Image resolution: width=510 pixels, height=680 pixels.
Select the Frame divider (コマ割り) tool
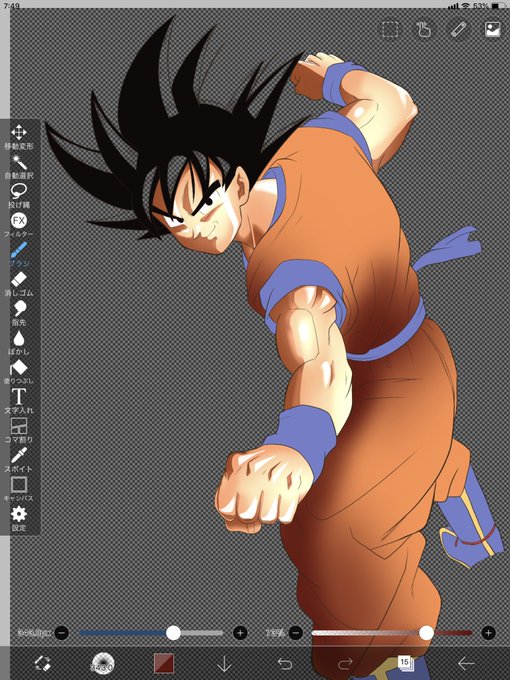tap(19, 431)
